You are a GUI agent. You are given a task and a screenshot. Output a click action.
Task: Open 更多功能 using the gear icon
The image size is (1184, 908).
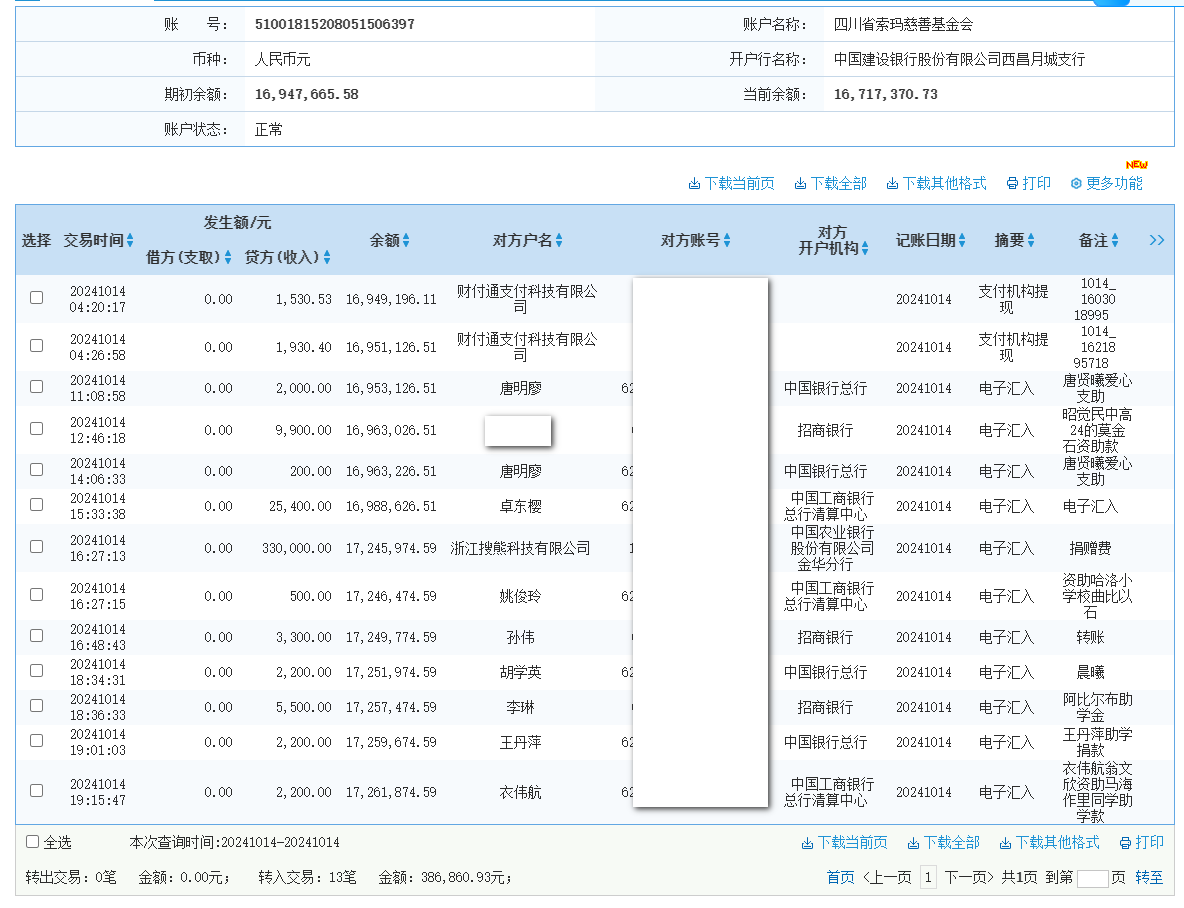[x=1075, y=183]
